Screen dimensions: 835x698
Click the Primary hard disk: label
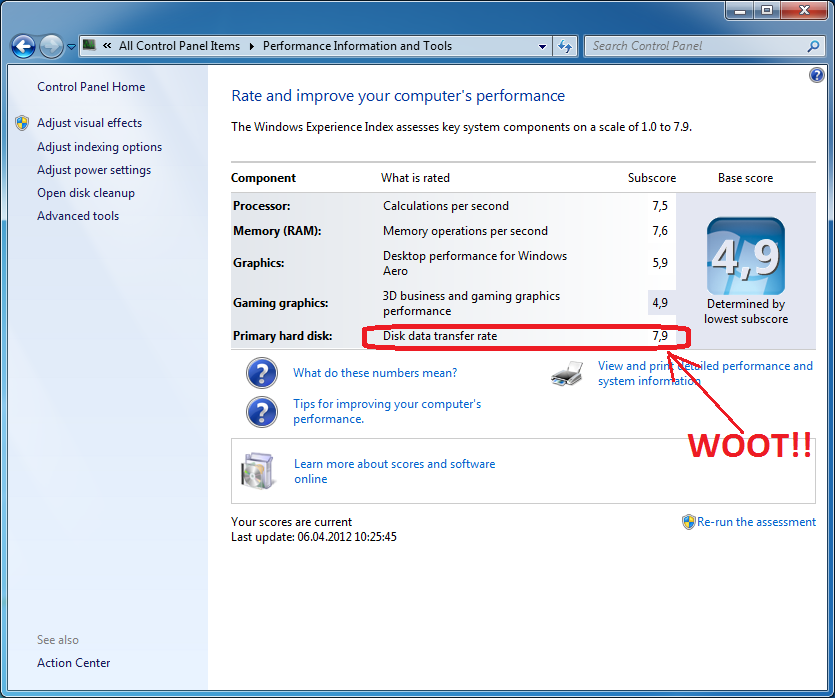pos(282,336)
